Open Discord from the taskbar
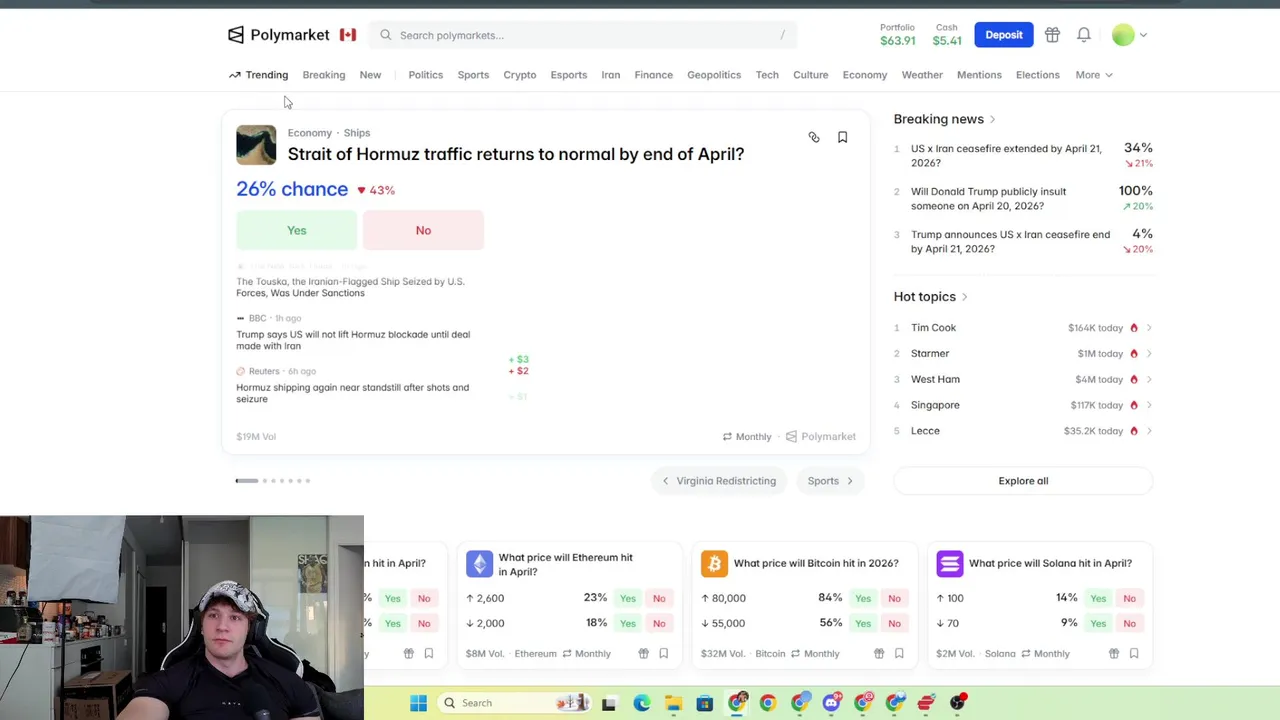The width and height of the screenshot is (1280, 720). click(x=831, y=703)
